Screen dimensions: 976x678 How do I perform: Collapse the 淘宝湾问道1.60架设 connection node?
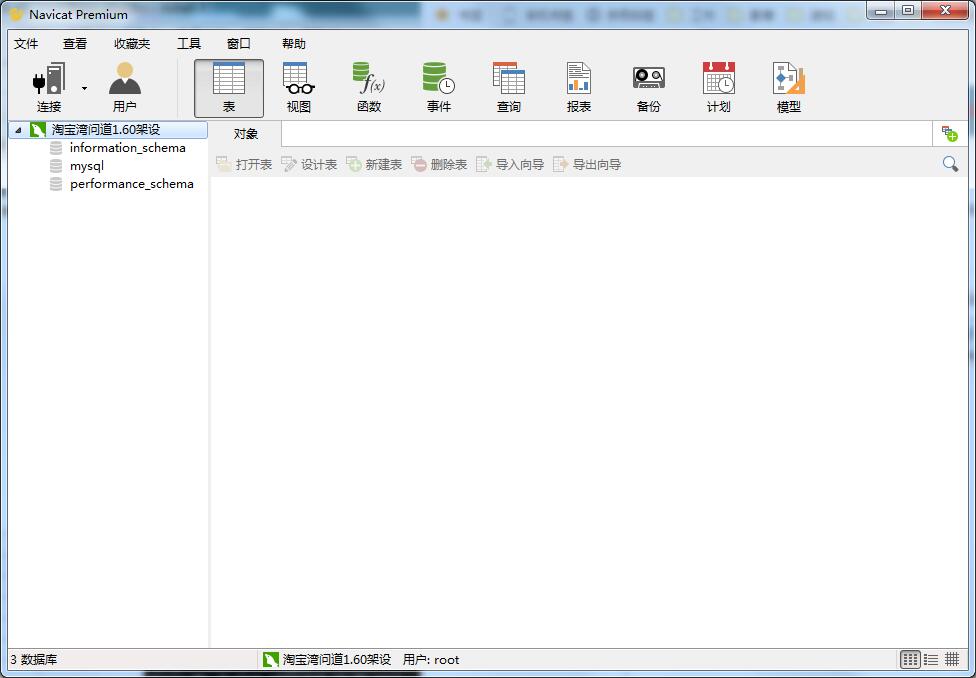pos(18,130)
